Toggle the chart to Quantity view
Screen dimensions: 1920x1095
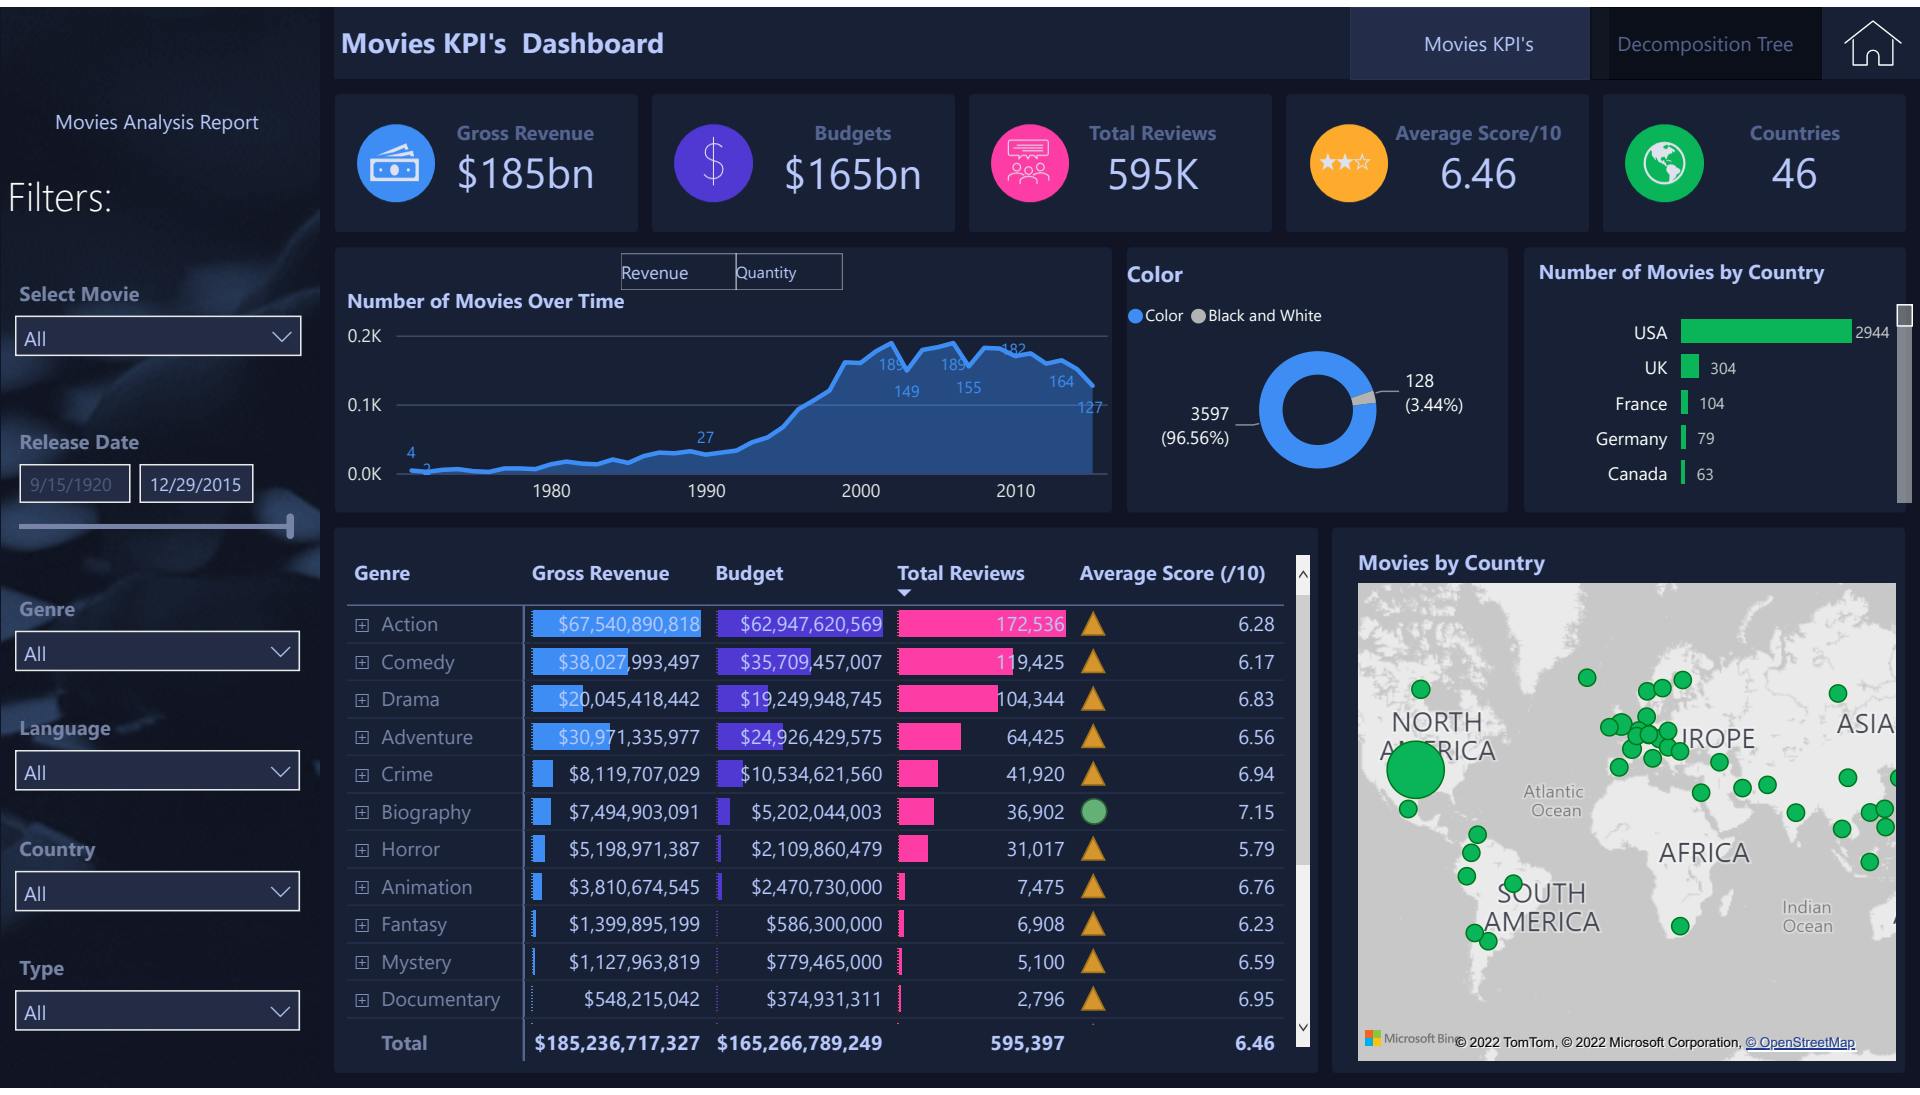[x=788, y=272]
